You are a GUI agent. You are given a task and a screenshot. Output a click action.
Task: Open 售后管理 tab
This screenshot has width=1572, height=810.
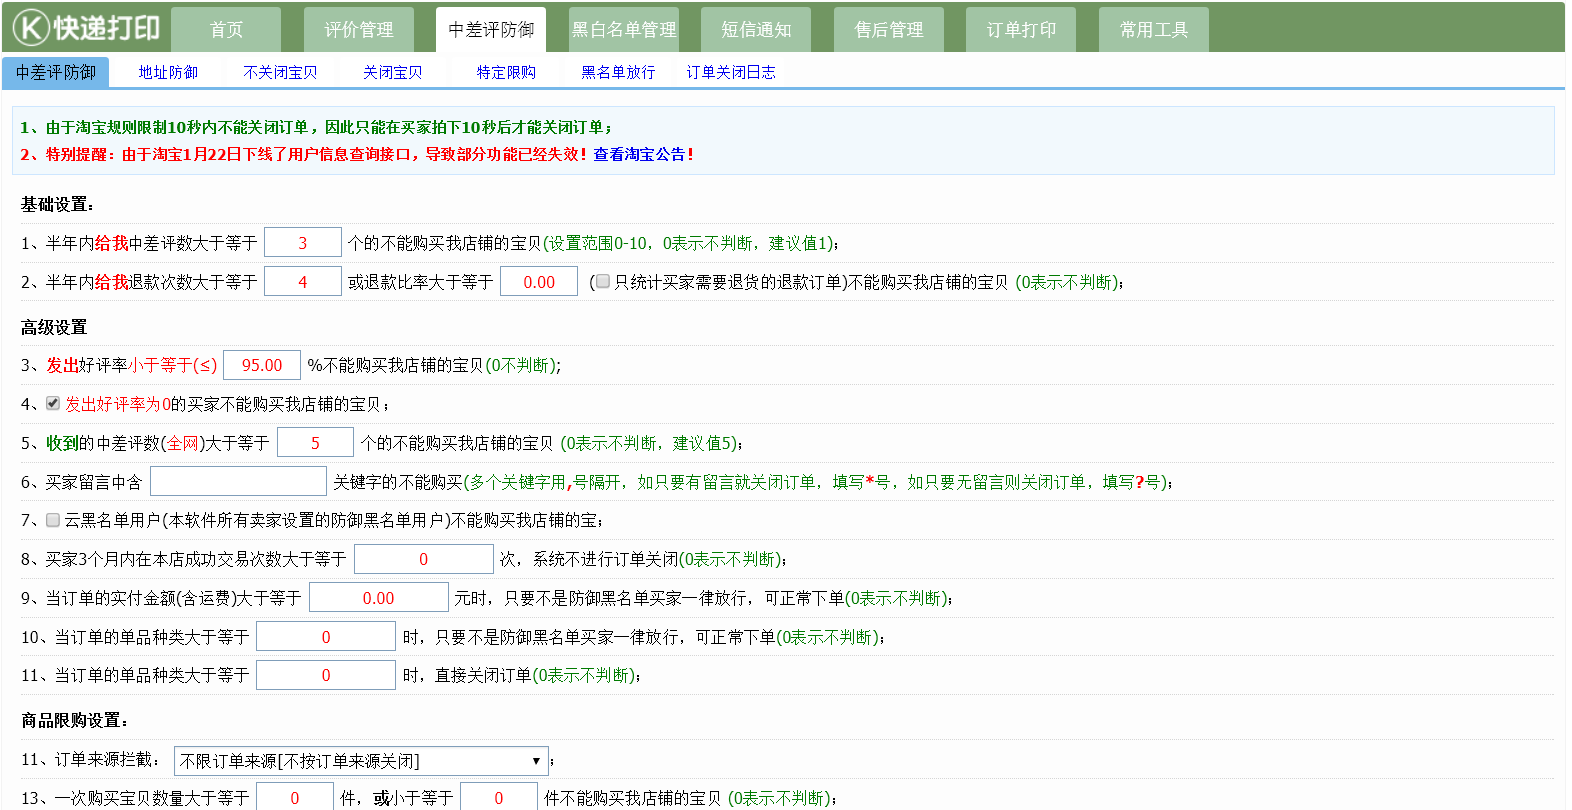[889, 29]
